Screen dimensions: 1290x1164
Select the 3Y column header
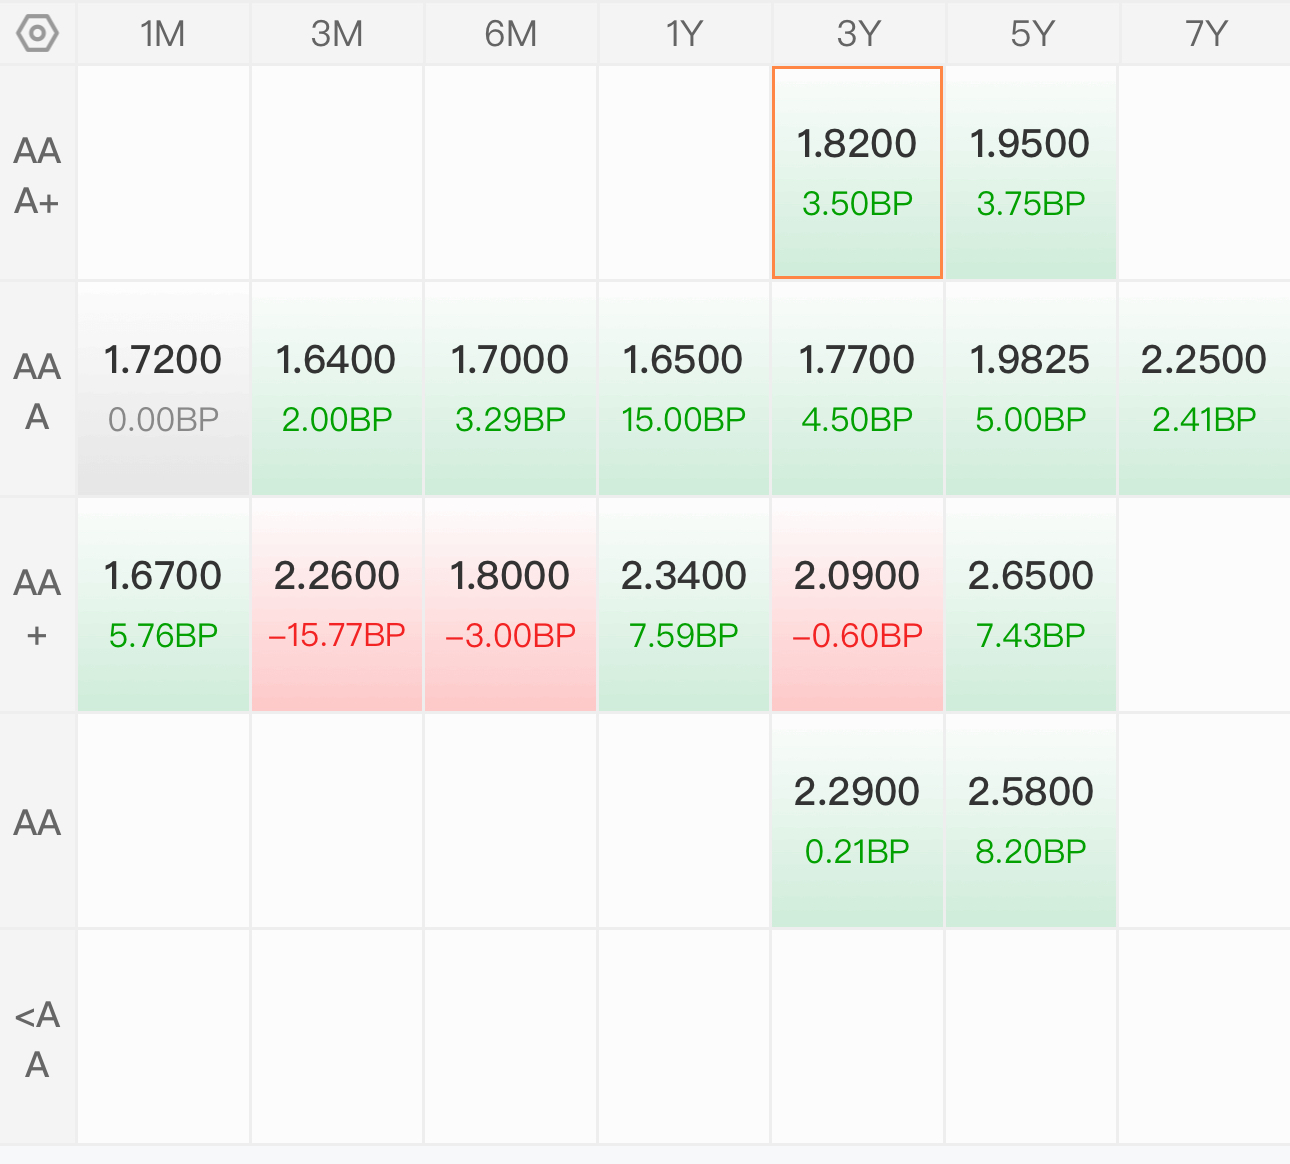click(x=858, y=34)
